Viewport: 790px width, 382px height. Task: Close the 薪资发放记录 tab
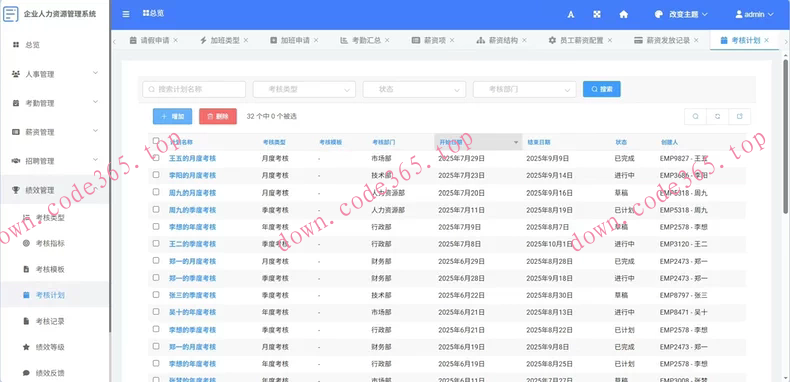(696, 40)
